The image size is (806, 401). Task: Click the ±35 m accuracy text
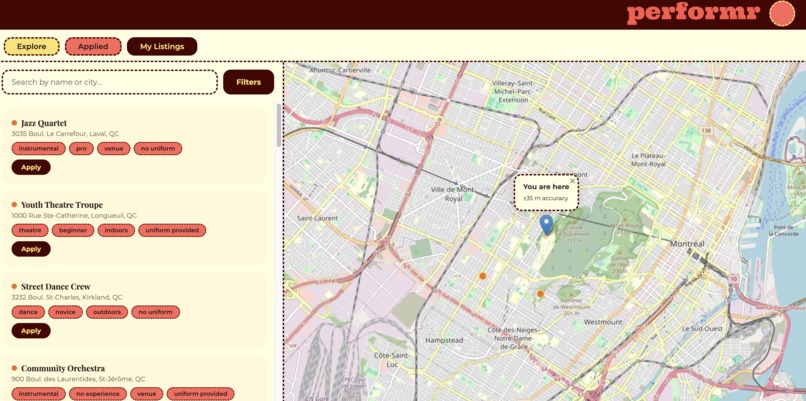tap(545, 198)
